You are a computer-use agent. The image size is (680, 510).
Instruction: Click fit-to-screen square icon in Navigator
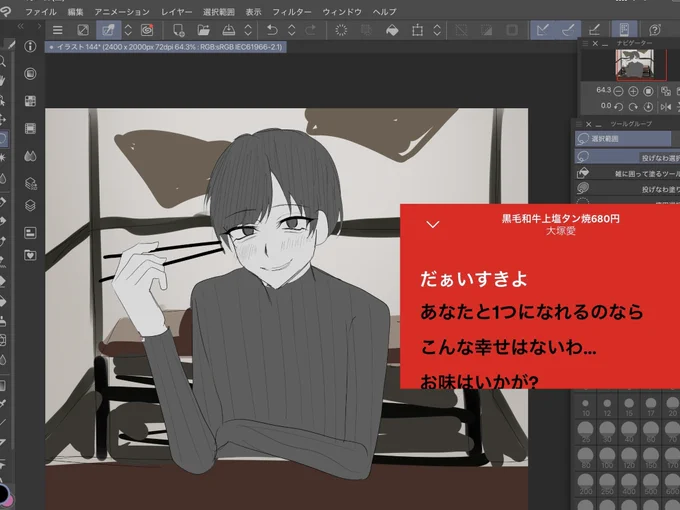click(648, 91)
